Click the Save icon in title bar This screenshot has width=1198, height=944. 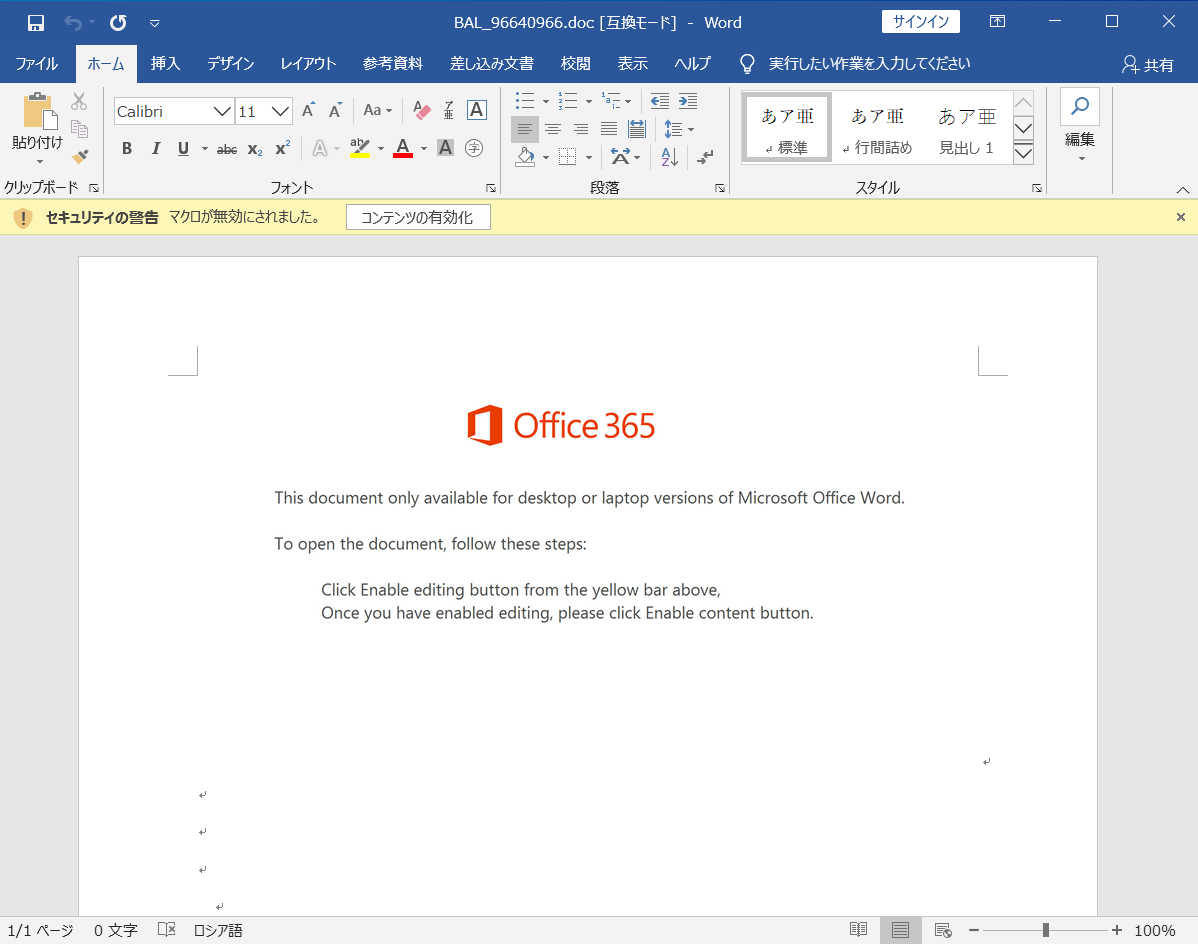[x=35, y=23]
